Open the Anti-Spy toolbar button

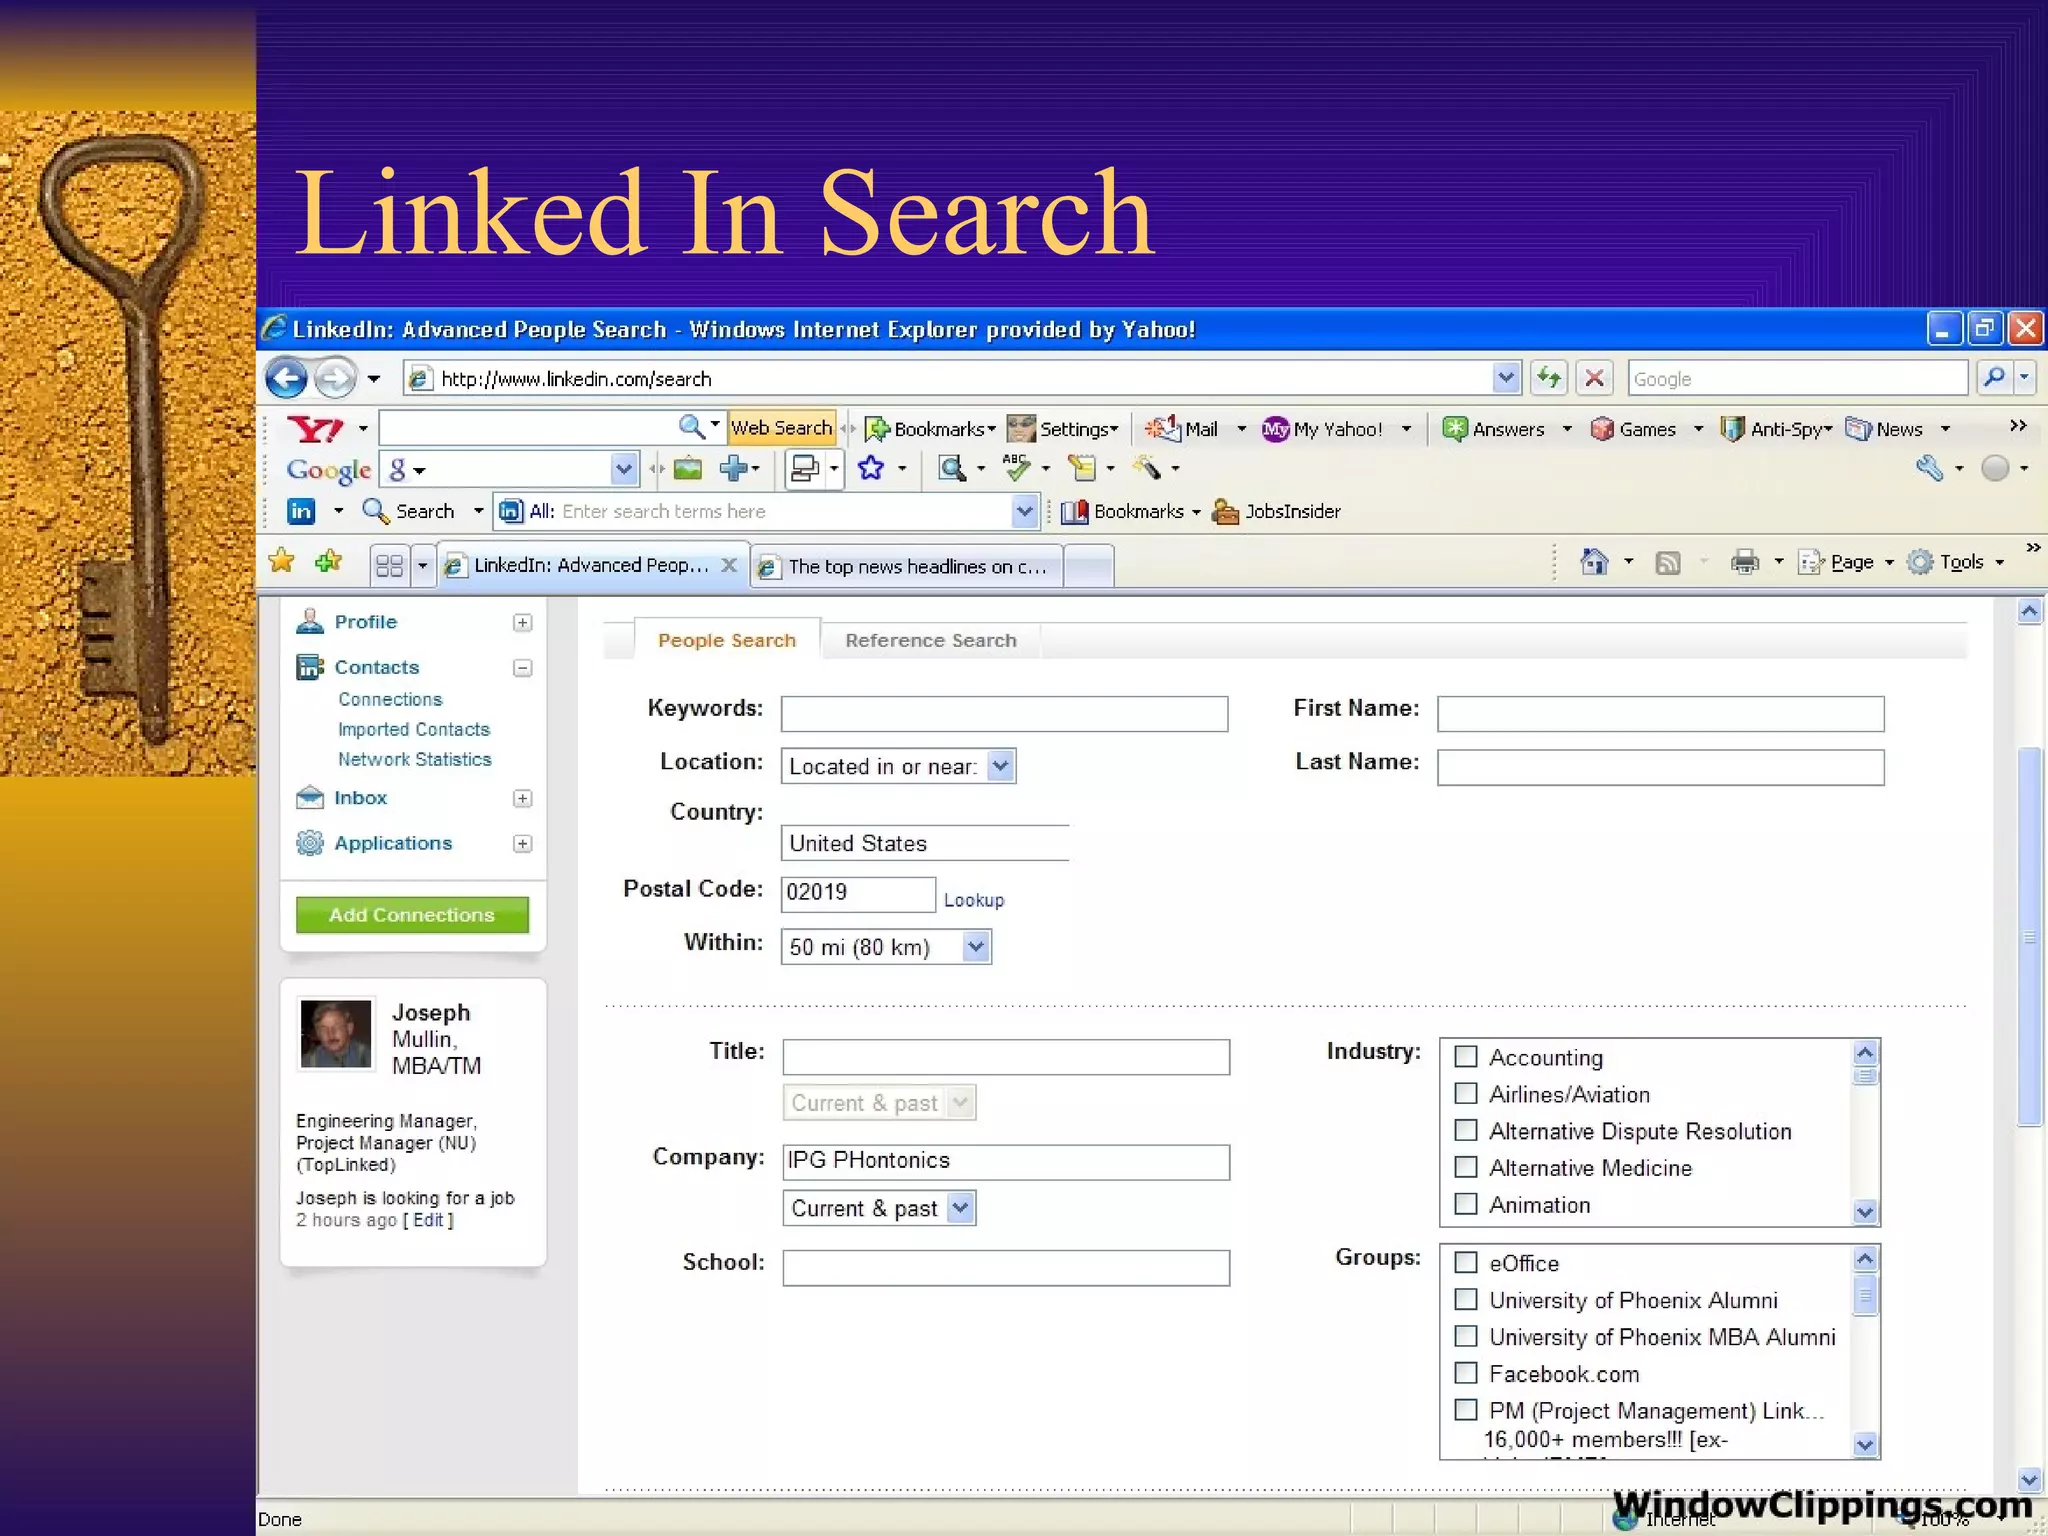coord(1775,429)
